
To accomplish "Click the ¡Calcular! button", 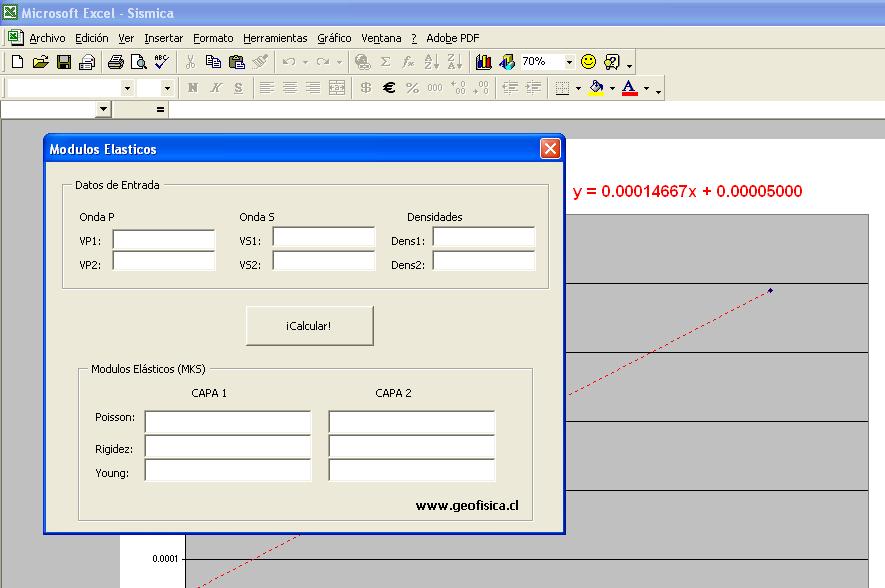I will 310,326.
